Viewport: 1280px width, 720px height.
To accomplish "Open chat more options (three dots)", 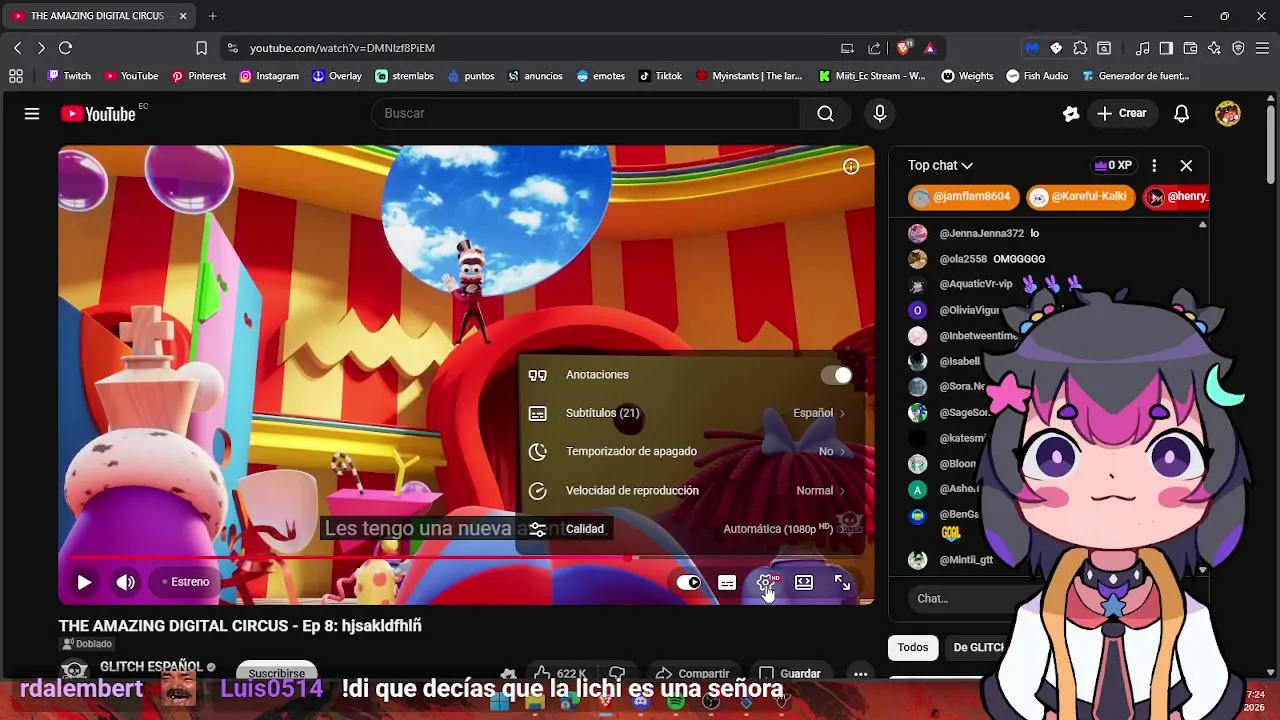I will tap(1154, 166).
